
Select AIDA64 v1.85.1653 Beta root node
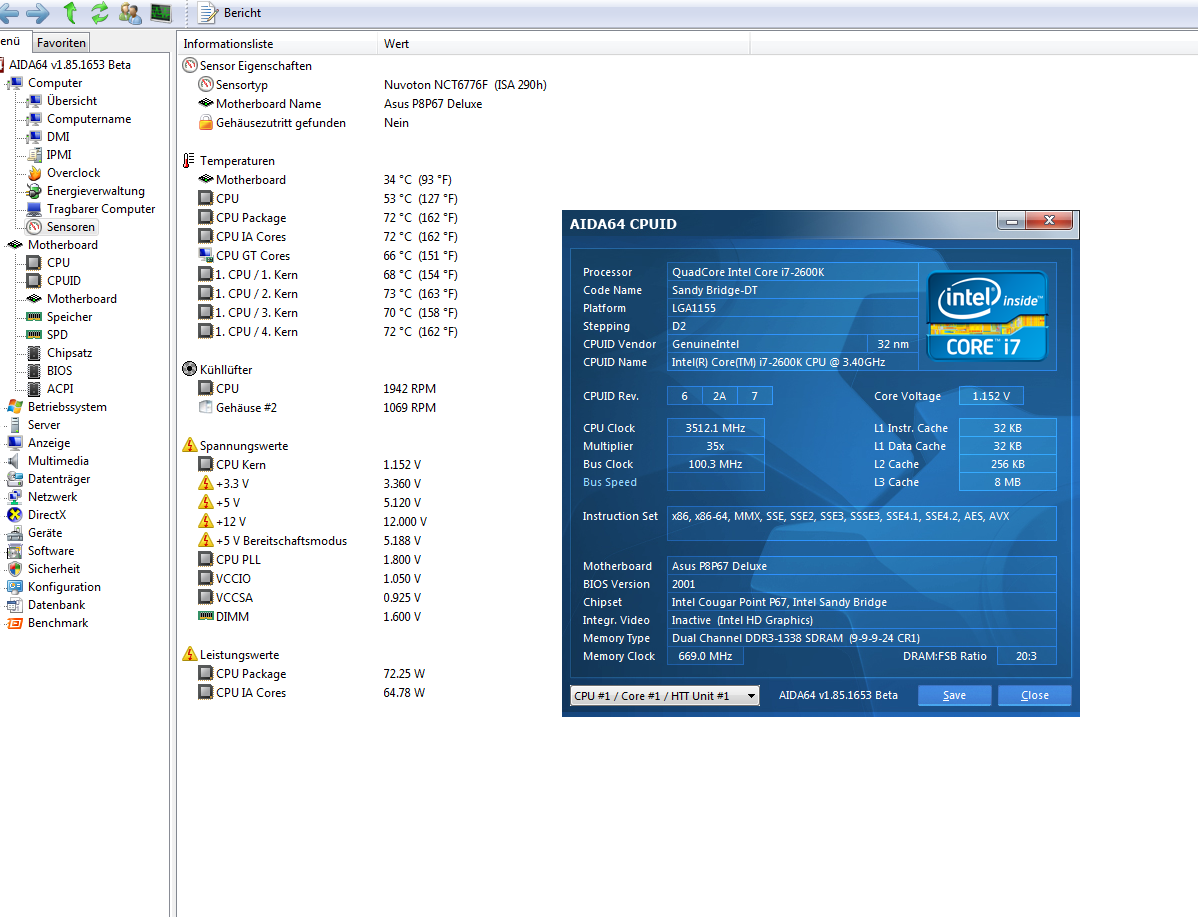point(70,65)
